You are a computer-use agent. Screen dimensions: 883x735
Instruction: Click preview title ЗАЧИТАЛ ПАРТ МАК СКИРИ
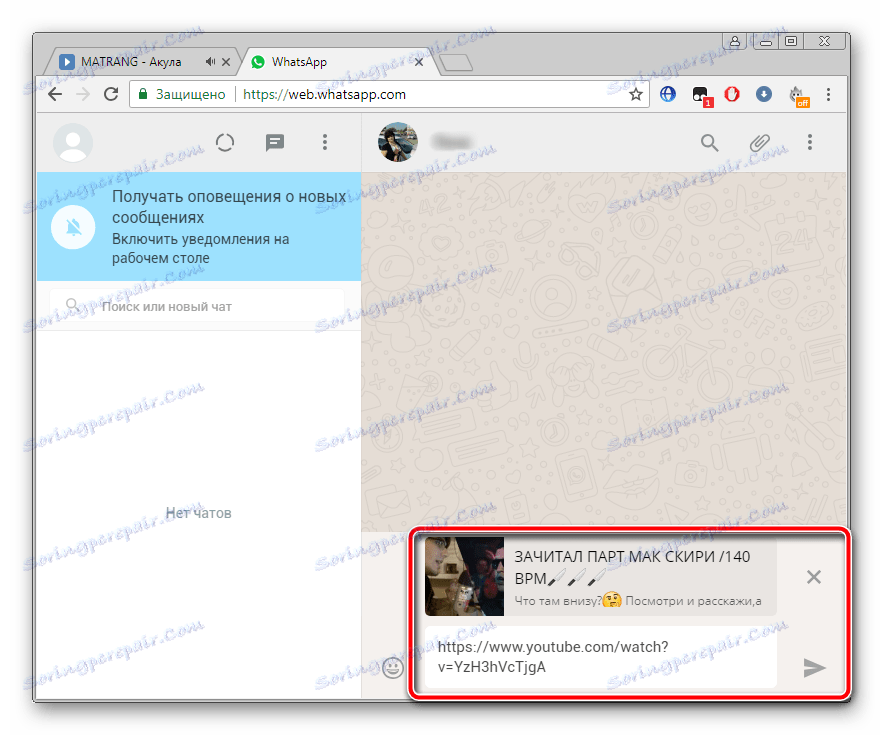(x=632, y=568)
